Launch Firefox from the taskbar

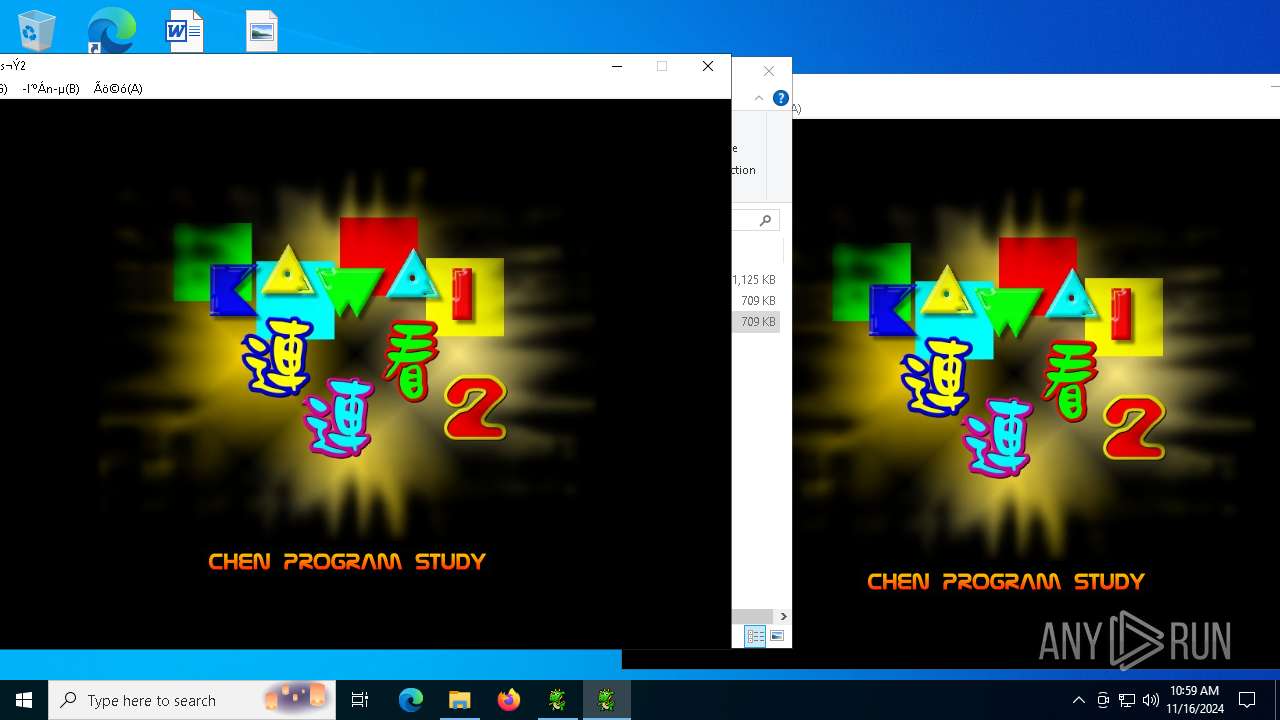[x=508, y=700]
